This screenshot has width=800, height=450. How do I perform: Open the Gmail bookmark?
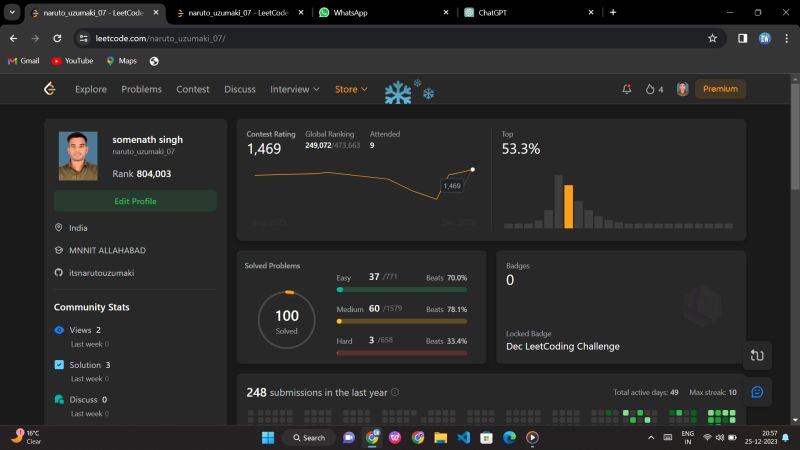click(x=23, y=61)
